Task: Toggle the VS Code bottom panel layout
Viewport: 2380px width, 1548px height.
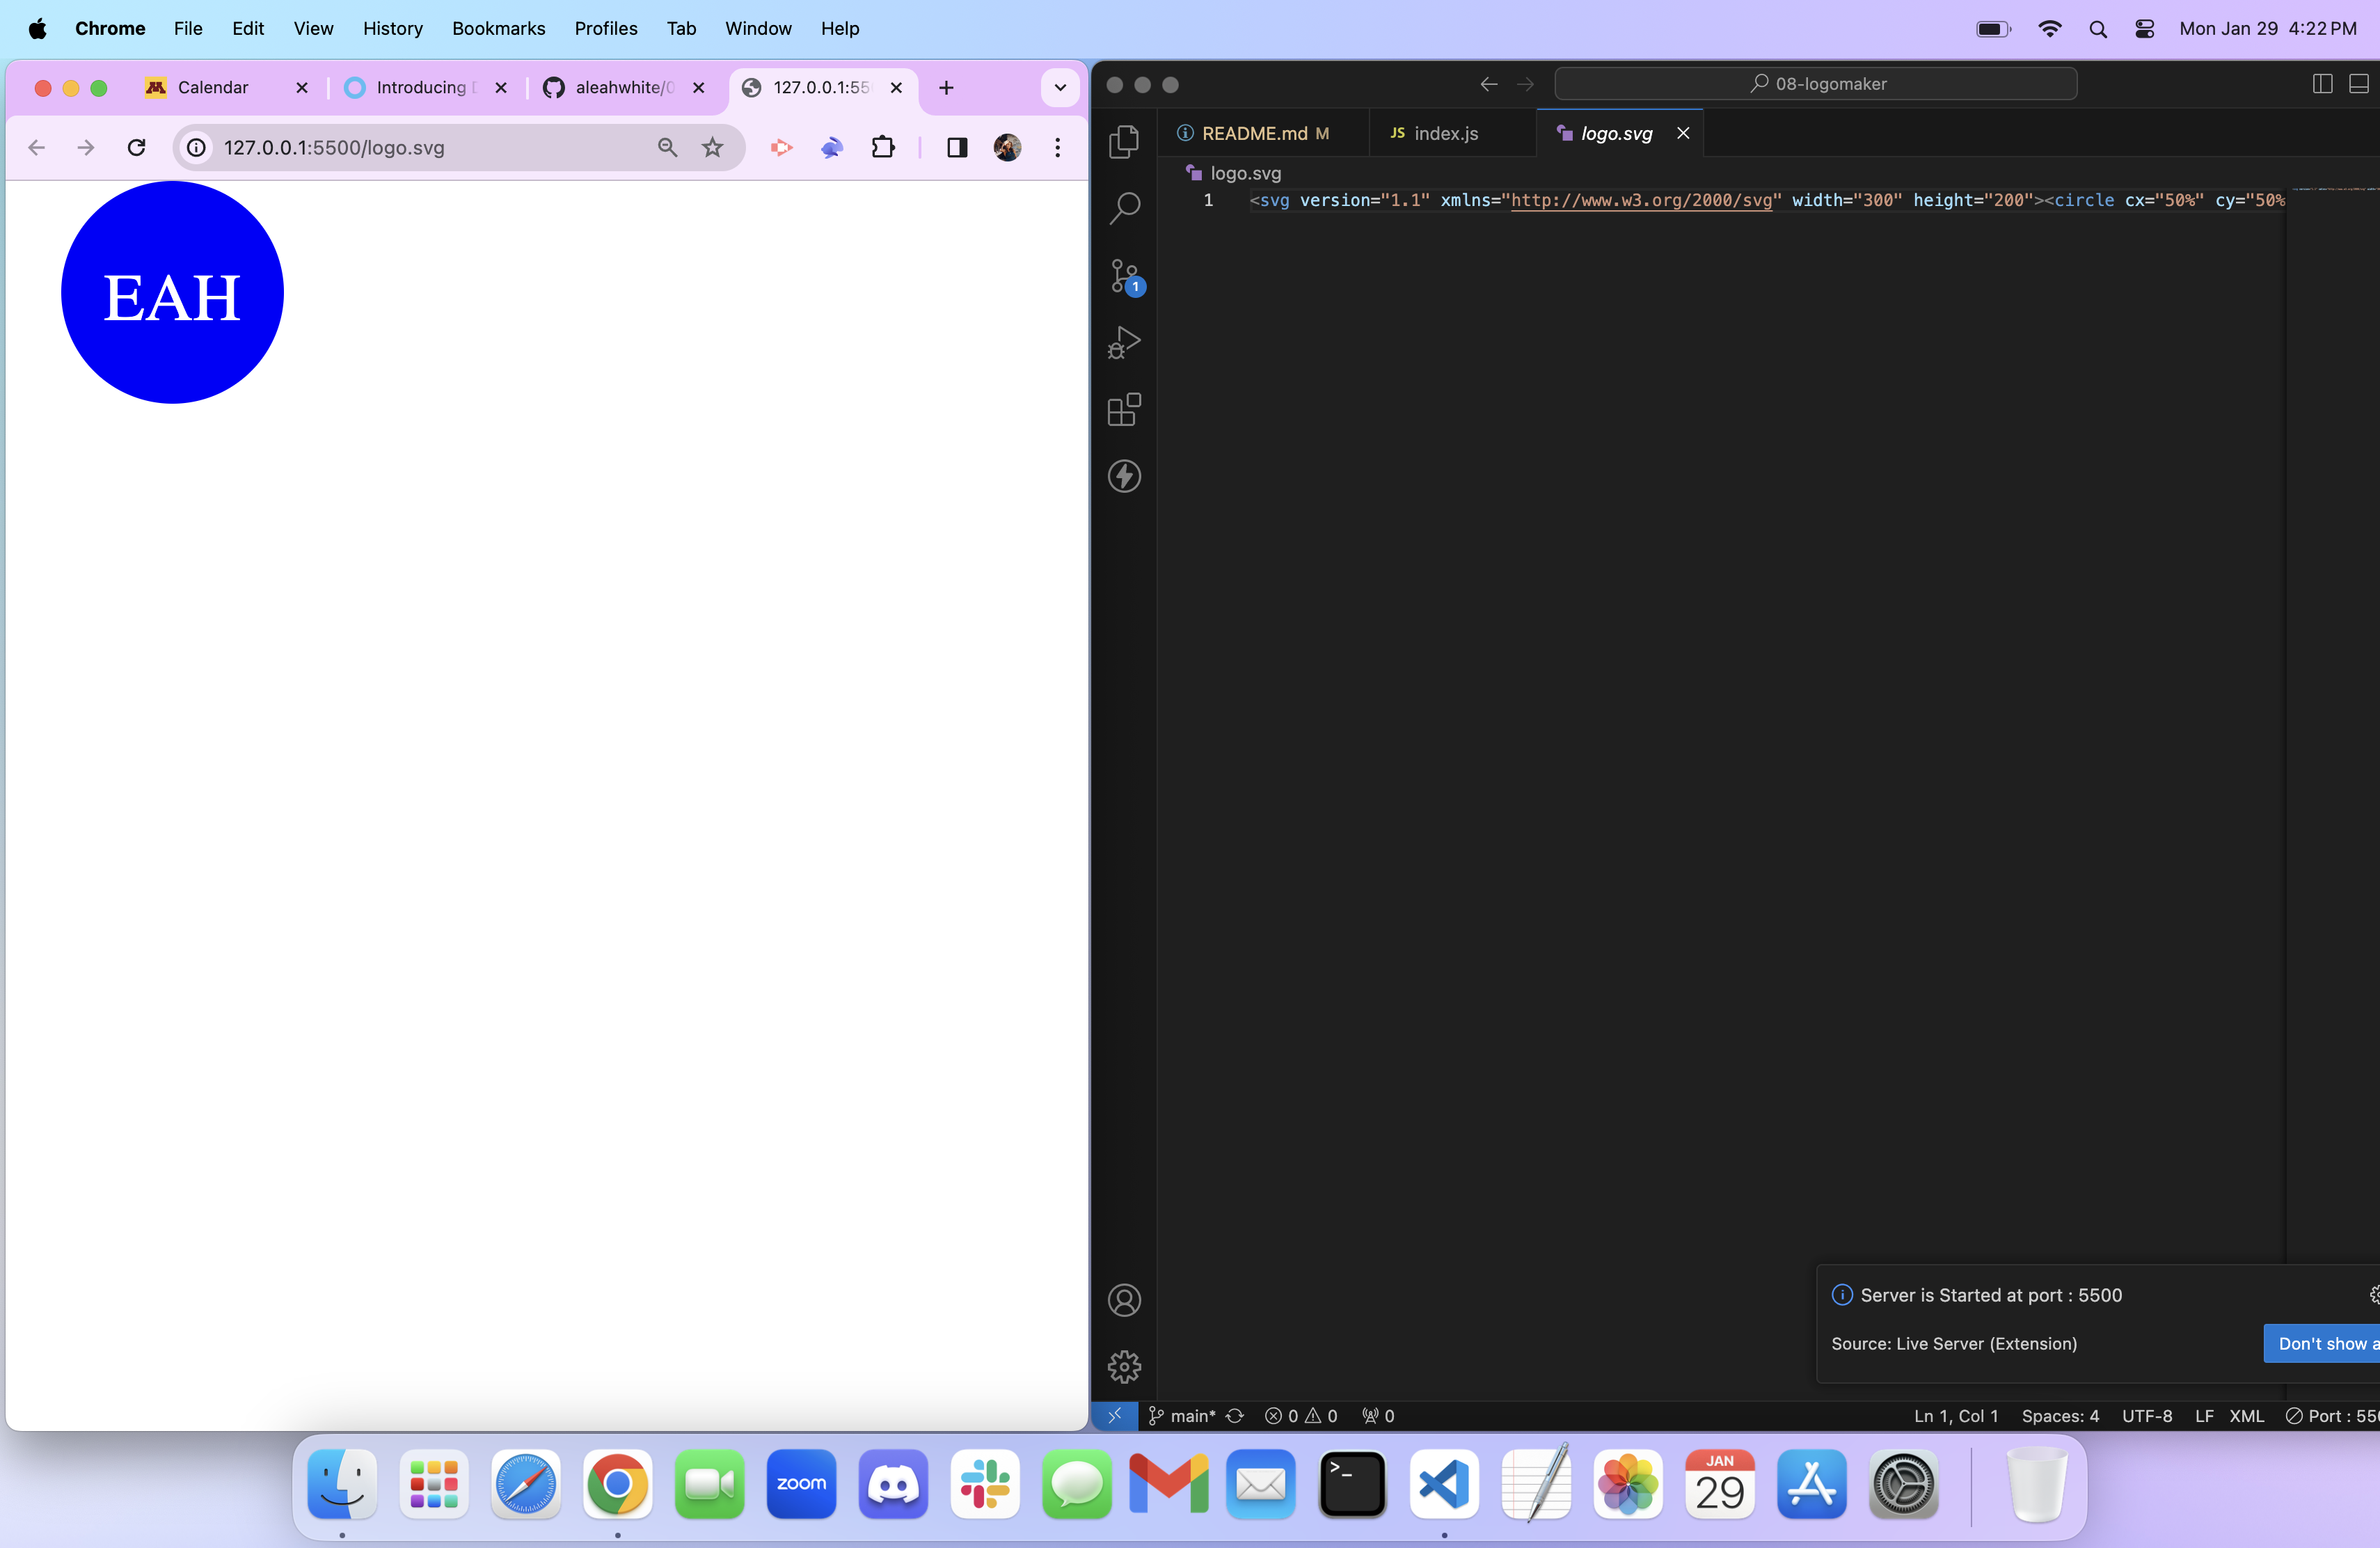Action: pos(2358,84)
